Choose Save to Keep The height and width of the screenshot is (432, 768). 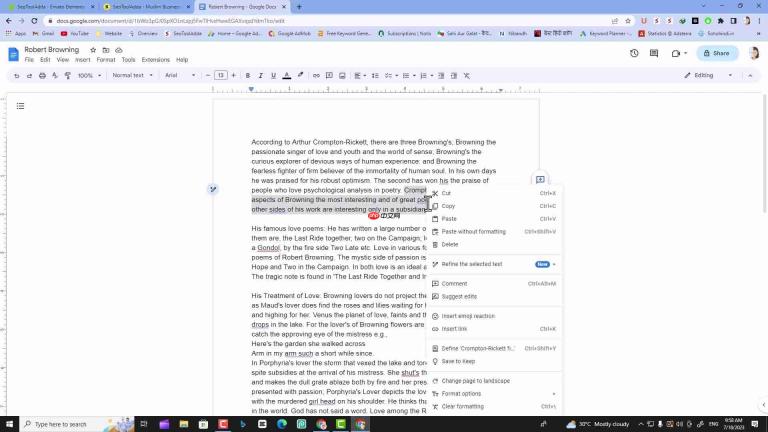click(x=495, y=361)
